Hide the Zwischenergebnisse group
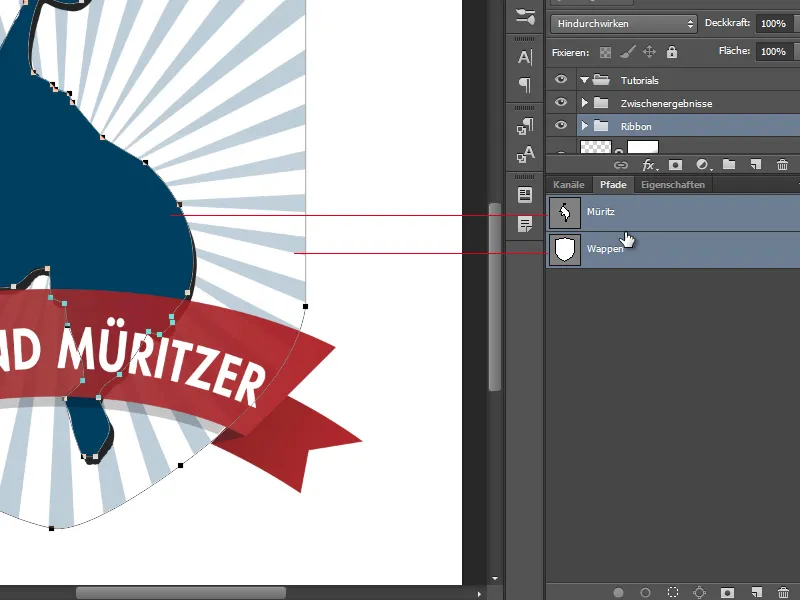 [x=561, y=102]
